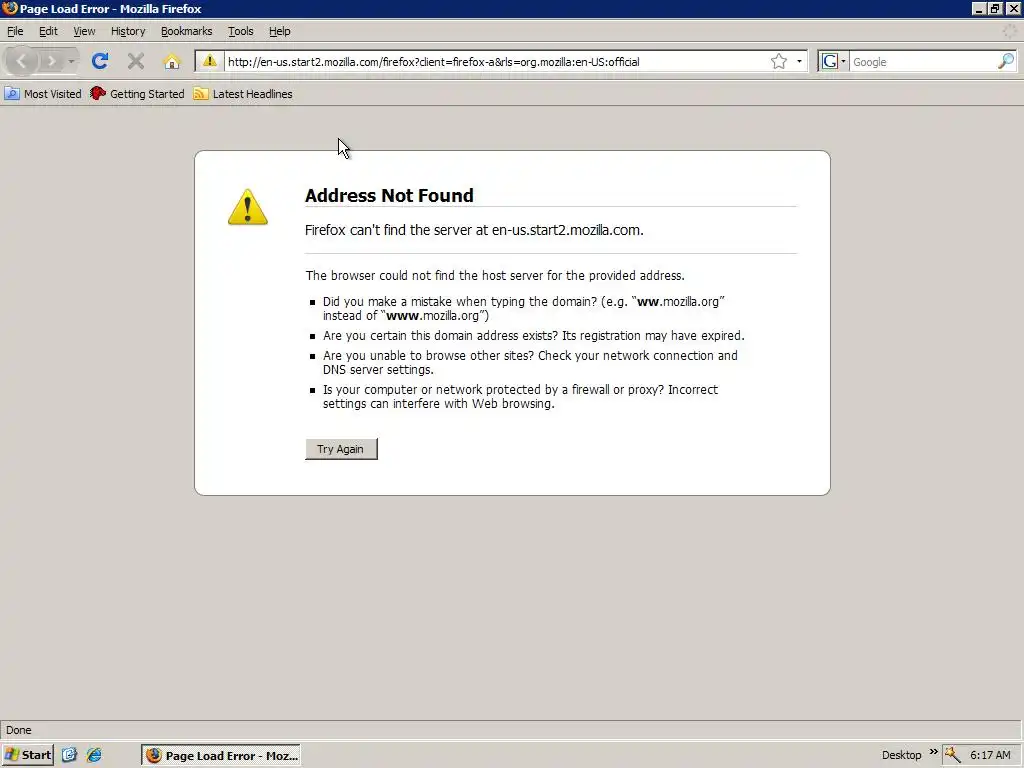The image size is (1024, 768).
Task: Click the Desktop toolbar label in taskbar
Action: [x=901, y=756]
